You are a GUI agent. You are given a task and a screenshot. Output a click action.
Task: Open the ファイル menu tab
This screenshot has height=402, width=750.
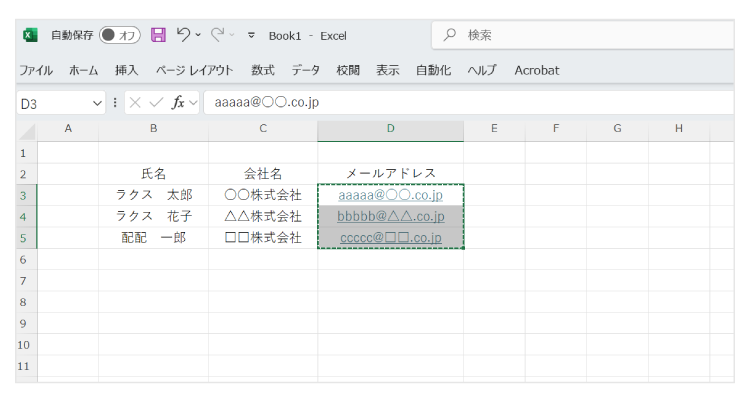(36, 70)
